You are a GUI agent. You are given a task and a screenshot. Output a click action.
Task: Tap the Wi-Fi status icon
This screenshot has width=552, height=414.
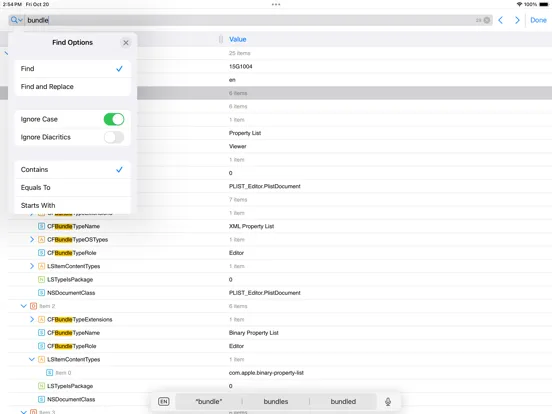pyautogui.click(x=519, y=4)
